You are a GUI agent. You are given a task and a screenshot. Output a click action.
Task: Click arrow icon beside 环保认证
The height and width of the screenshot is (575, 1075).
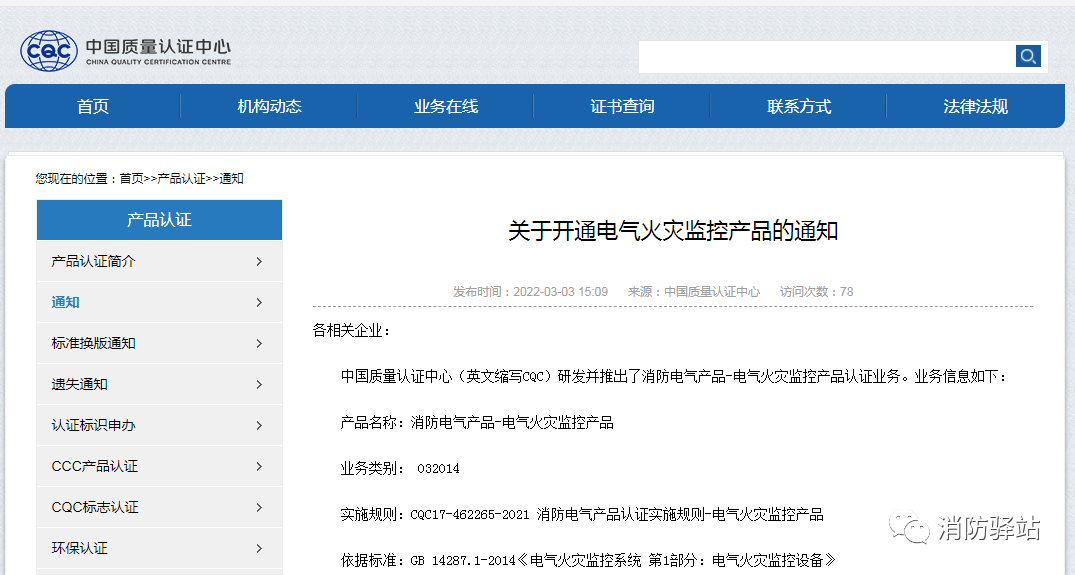point(259,549)
